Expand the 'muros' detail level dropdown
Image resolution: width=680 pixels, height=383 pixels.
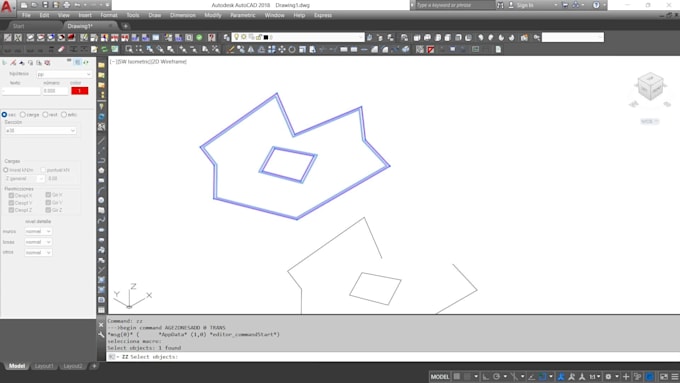coord(38,232)
